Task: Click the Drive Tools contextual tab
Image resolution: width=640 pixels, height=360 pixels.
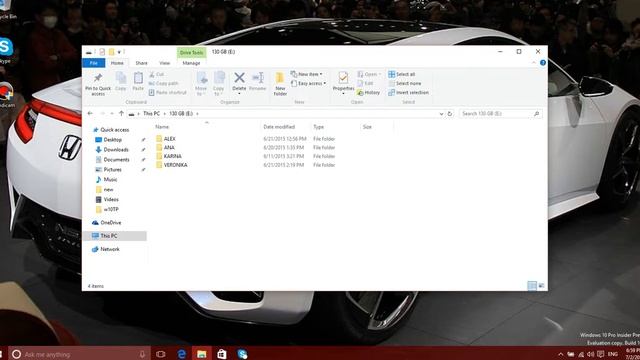Action: (191, 52)
